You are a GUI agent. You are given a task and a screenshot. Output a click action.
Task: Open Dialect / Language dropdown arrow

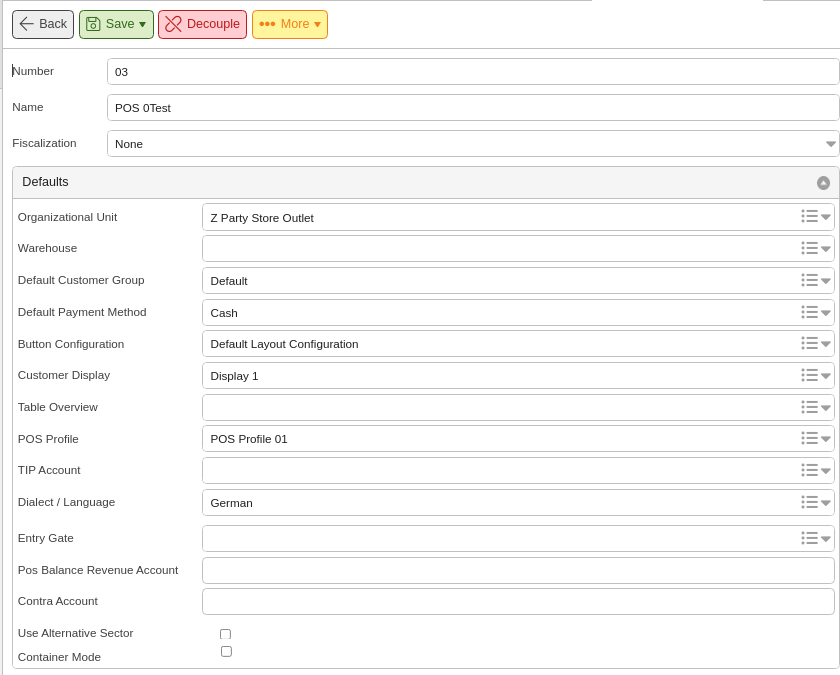826,503
